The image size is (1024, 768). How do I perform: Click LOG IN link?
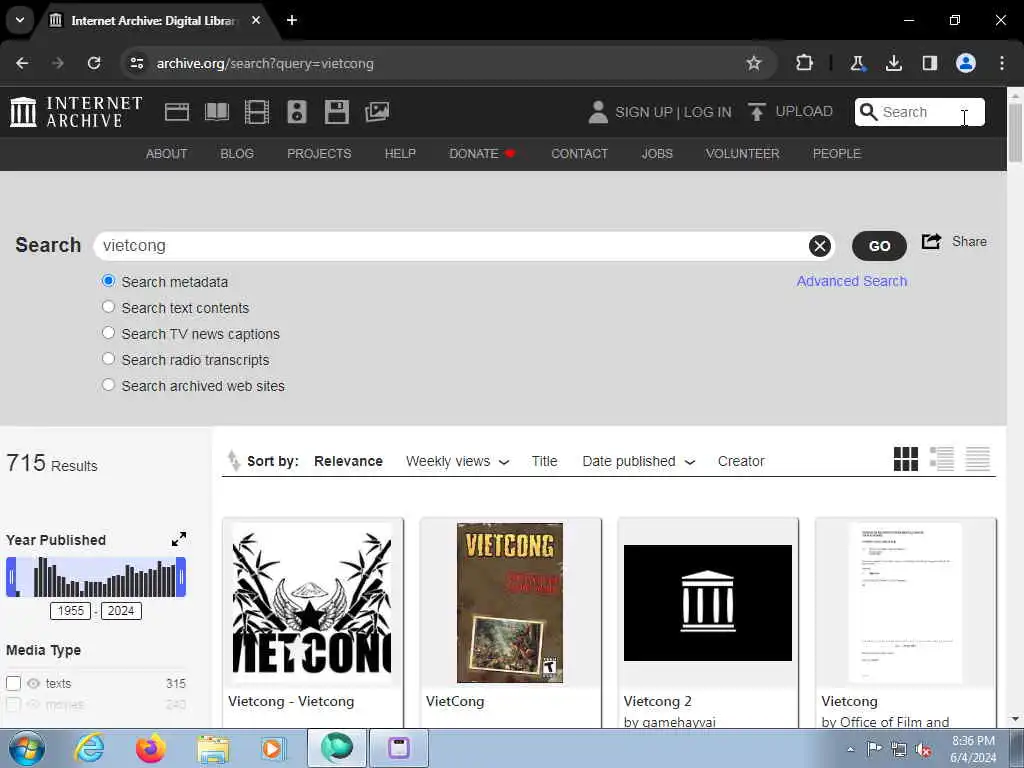[x=708, y=112]
